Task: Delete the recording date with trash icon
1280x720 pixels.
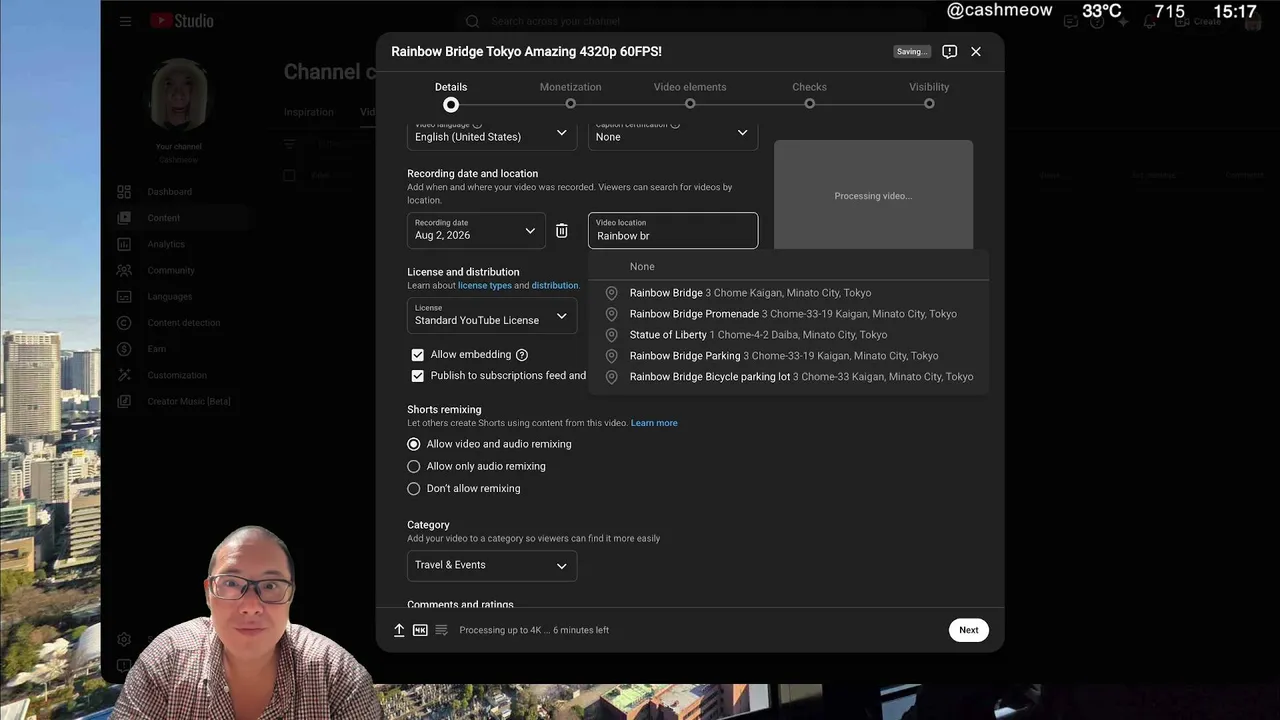Action: click(x=562, y=231)
